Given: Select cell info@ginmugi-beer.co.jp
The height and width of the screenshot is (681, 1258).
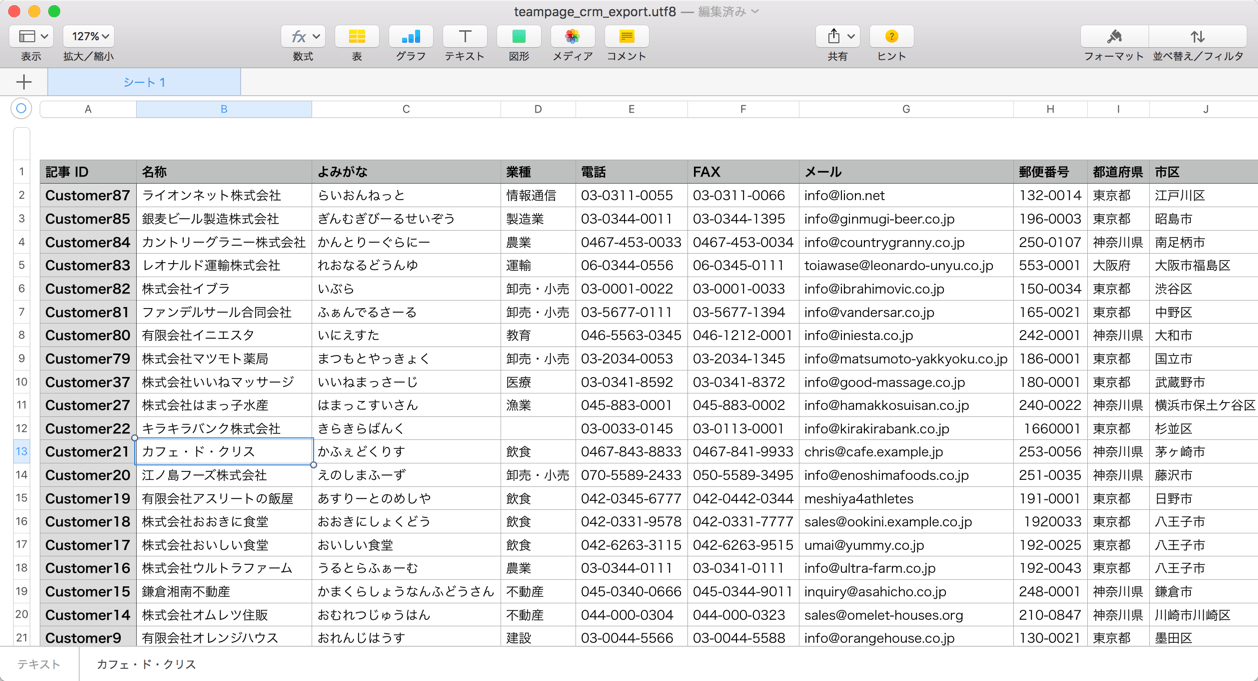Looking at the screenshot, I should (906, 219).
